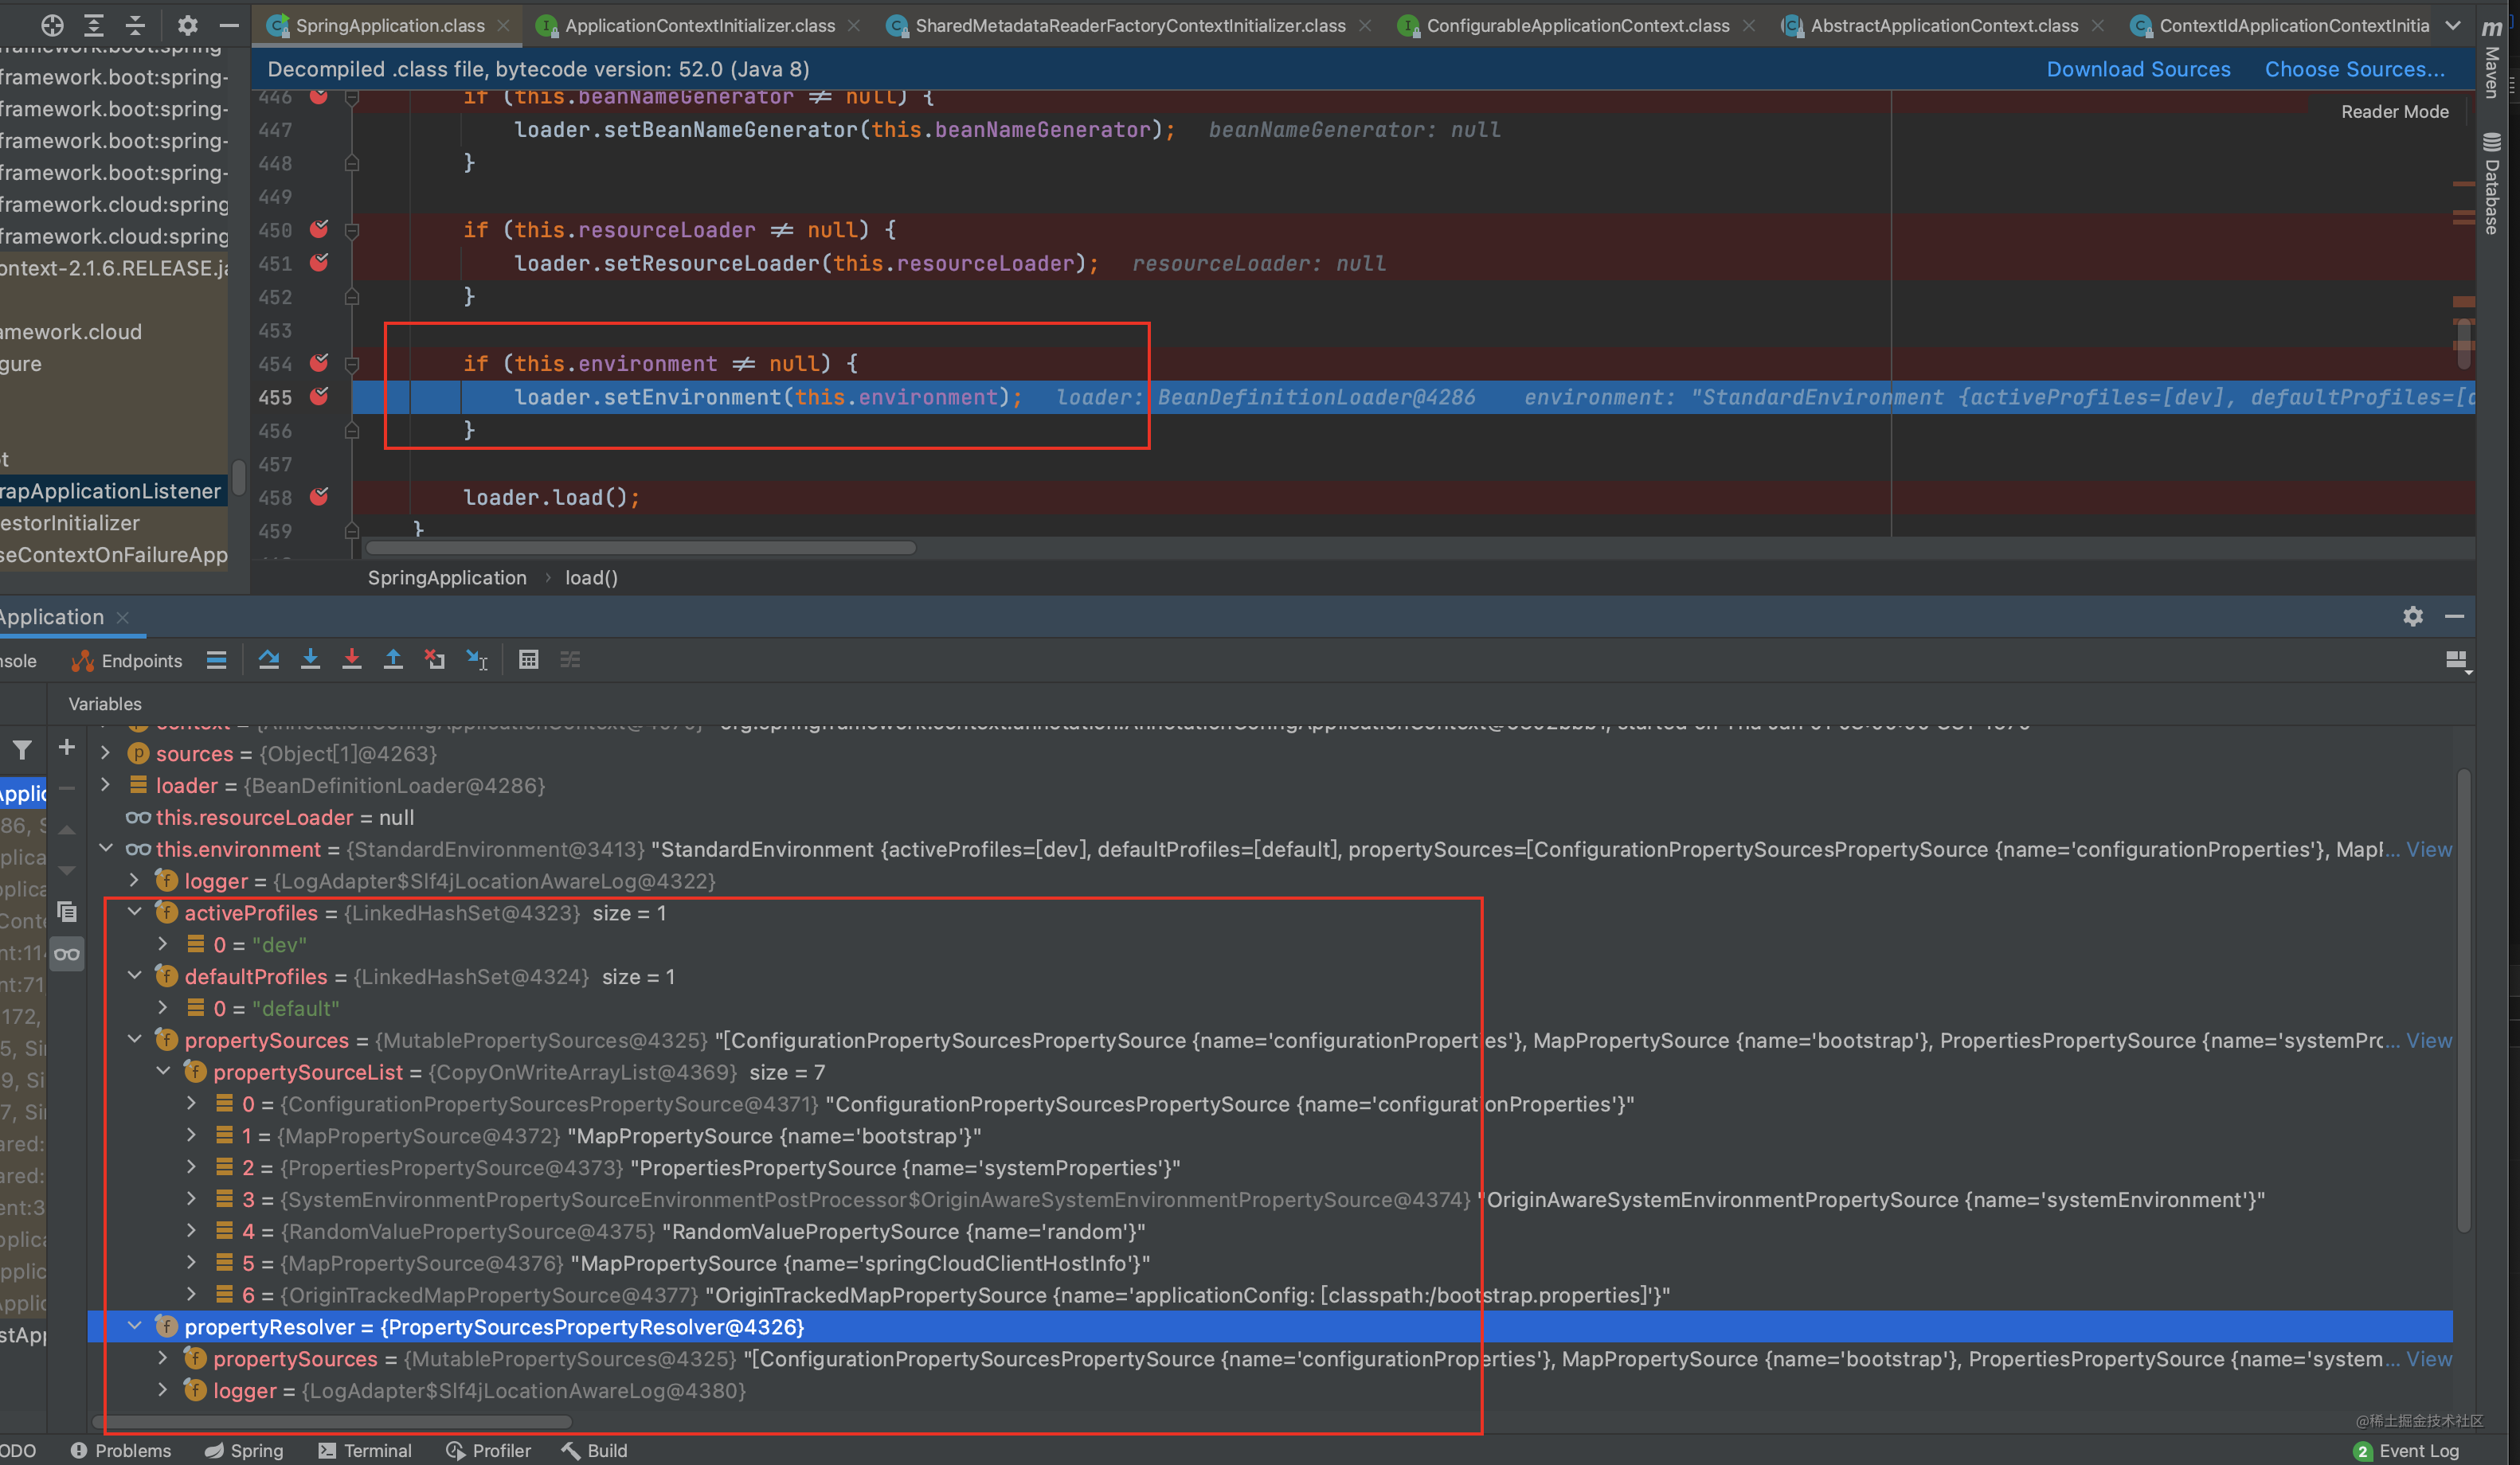This screenshot has height=1465, width=2520.
Task: Collapse the propertySources node under this.environment
Action: [x=135, y=1039]
